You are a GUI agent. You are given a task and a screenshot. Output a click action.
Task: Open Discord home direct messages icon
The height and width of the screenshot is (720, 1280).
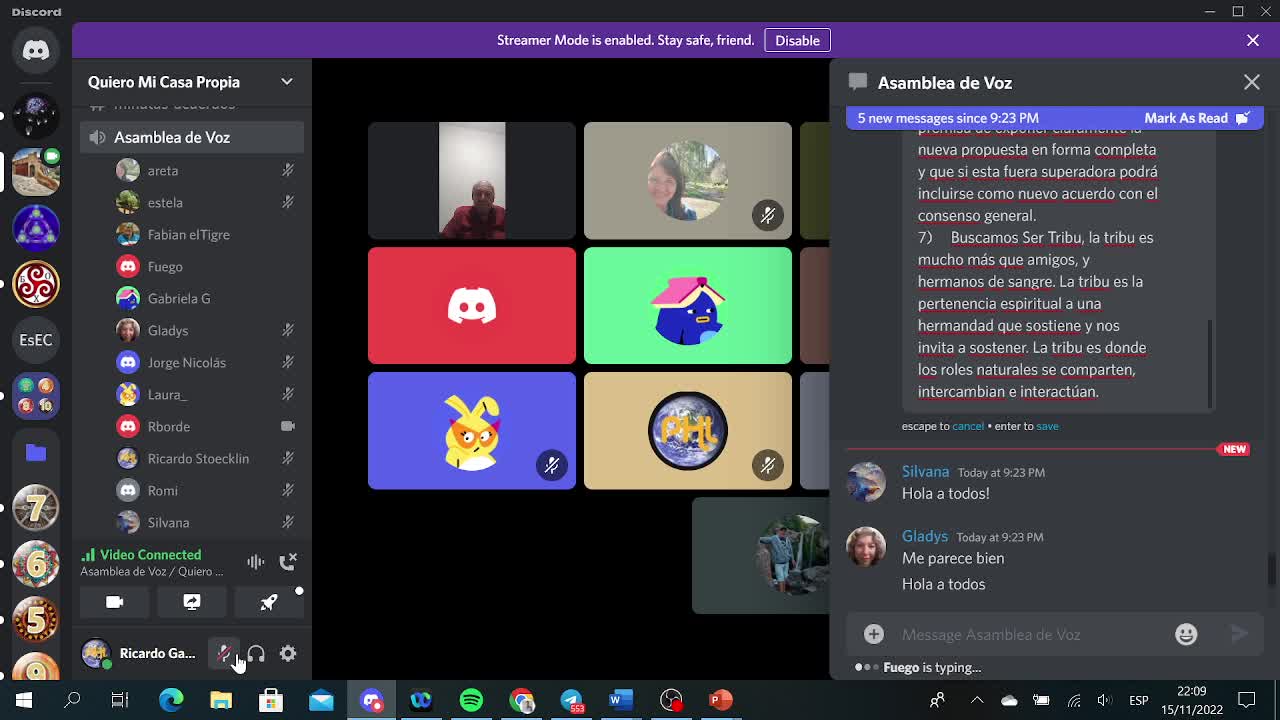(36, 50)
